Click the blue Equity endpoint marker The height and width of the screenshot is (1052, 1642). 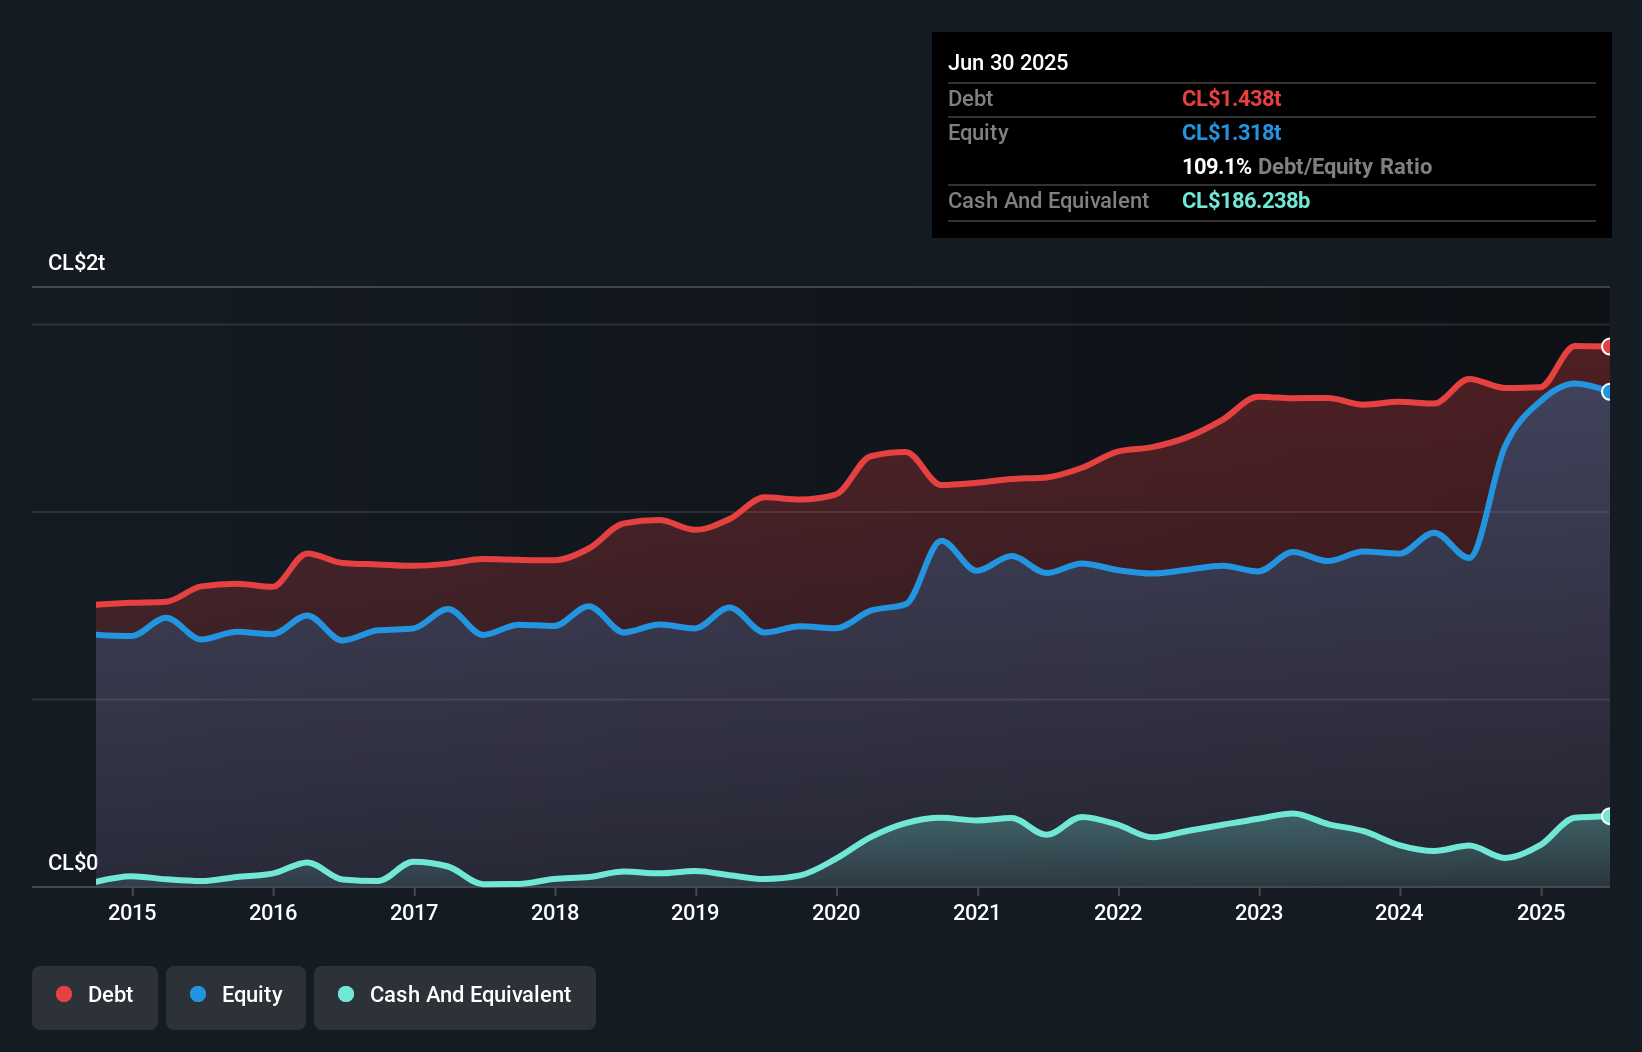(x=1608, y=392)
